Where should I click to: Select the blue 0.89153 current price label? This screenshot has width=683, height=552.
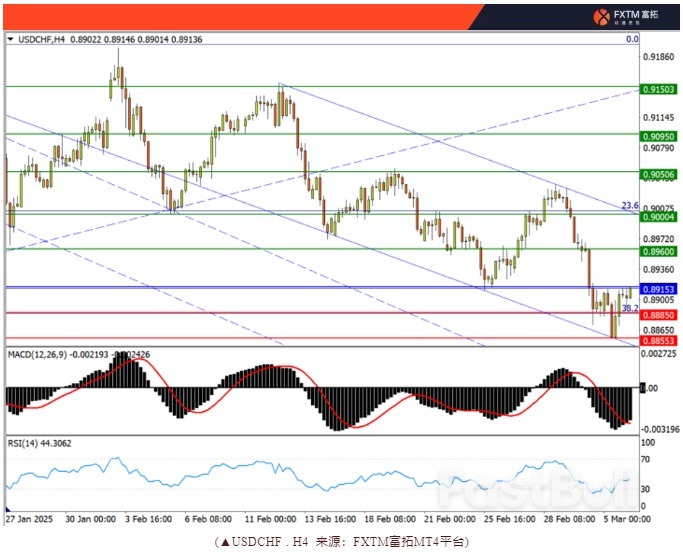click(660, 289)
